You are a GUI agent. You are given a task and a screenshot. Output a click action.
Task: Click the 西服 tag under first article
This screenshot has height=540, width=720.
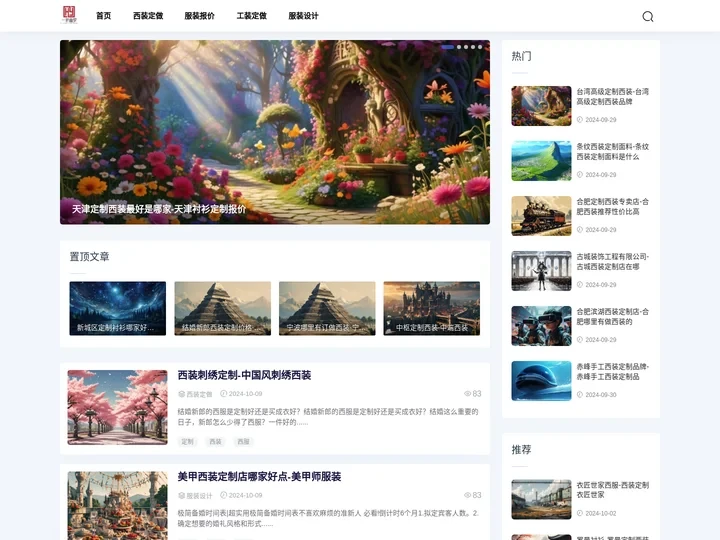click(243, 441)
